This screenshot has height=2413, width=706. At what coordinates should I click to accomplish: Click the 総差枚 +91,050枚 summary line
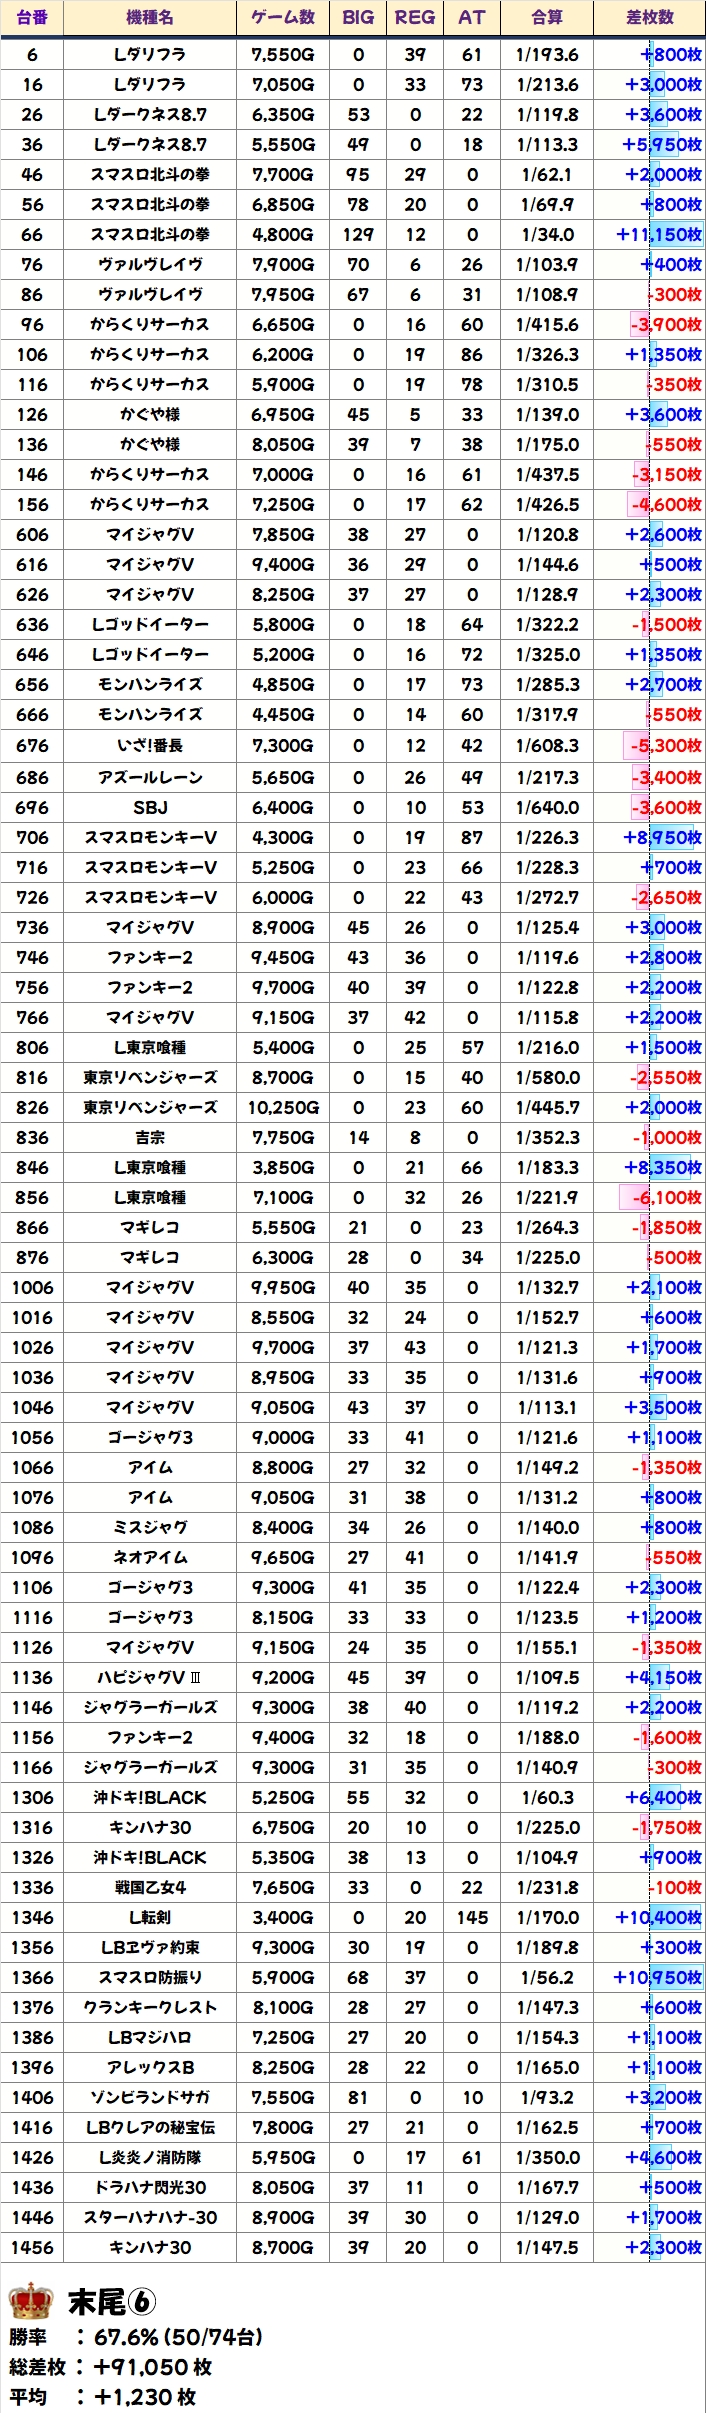click(110, 2367)
